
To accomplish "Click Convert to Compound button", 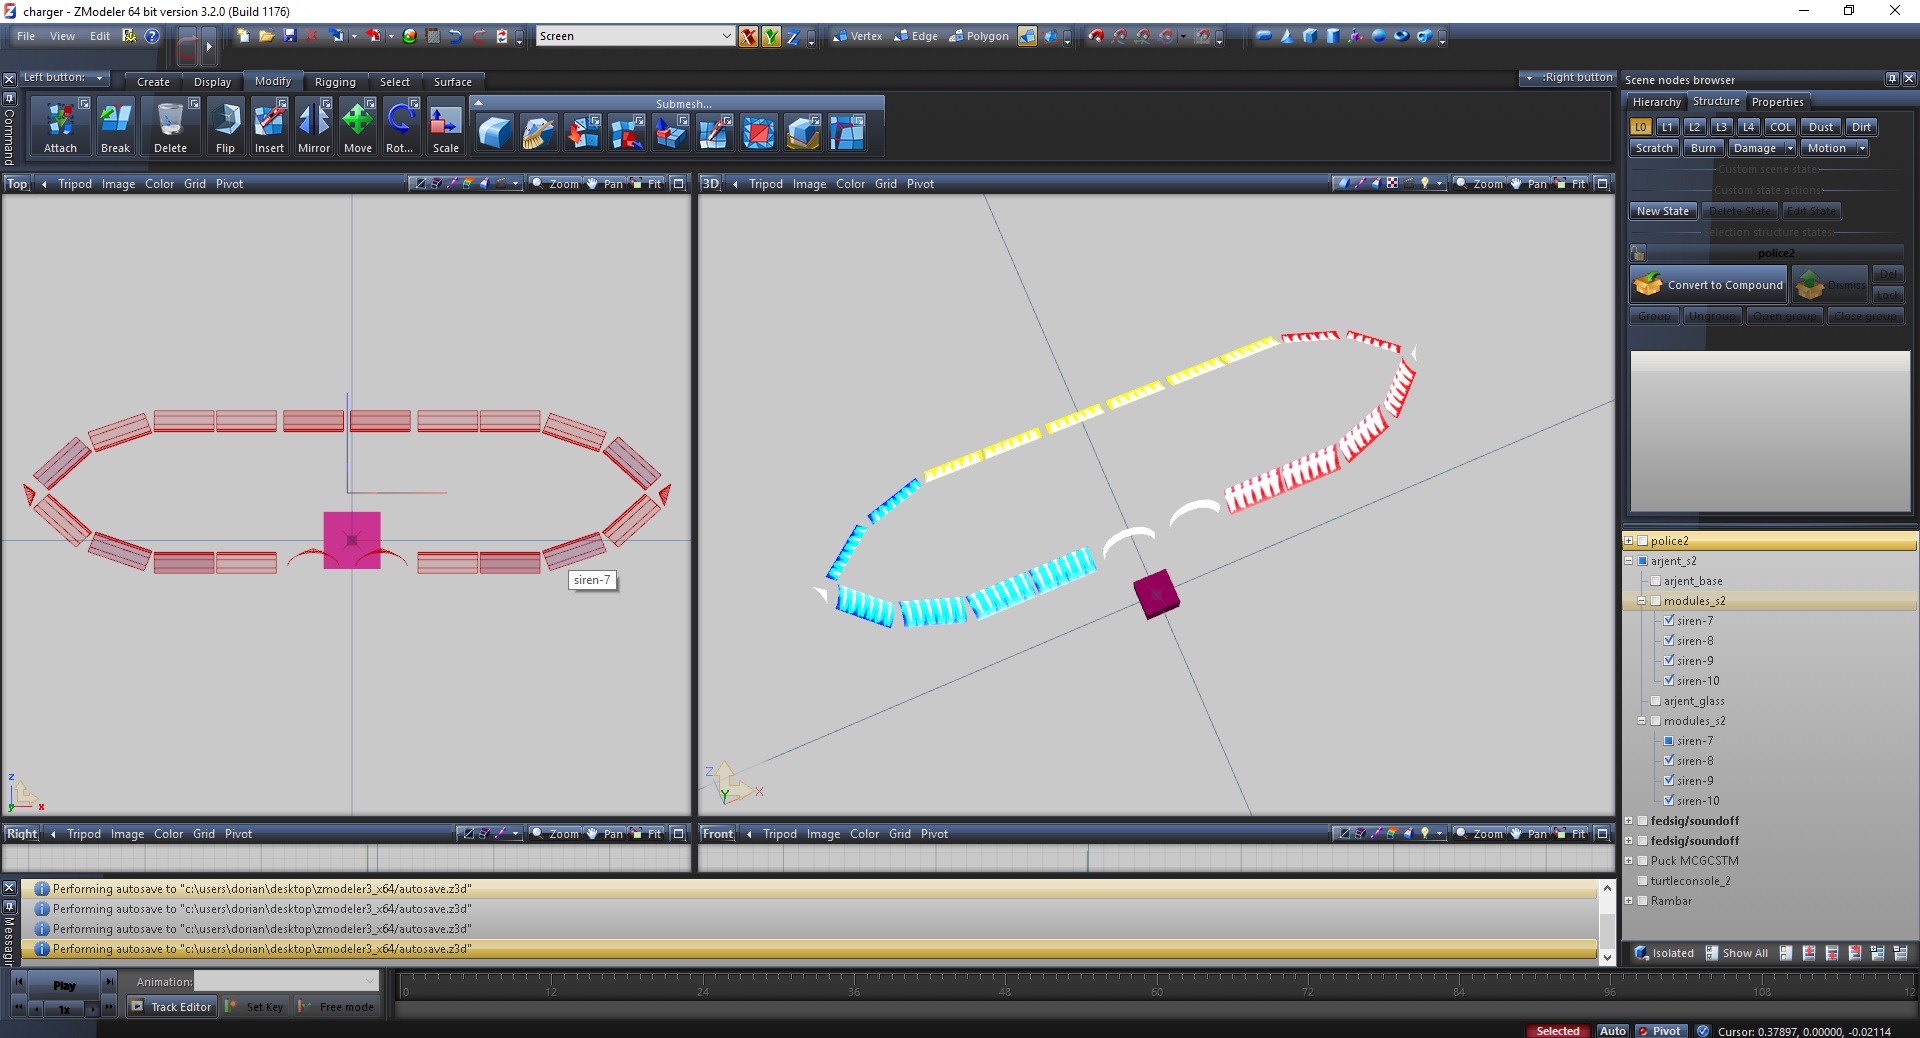I will [x=1708, y=285].
